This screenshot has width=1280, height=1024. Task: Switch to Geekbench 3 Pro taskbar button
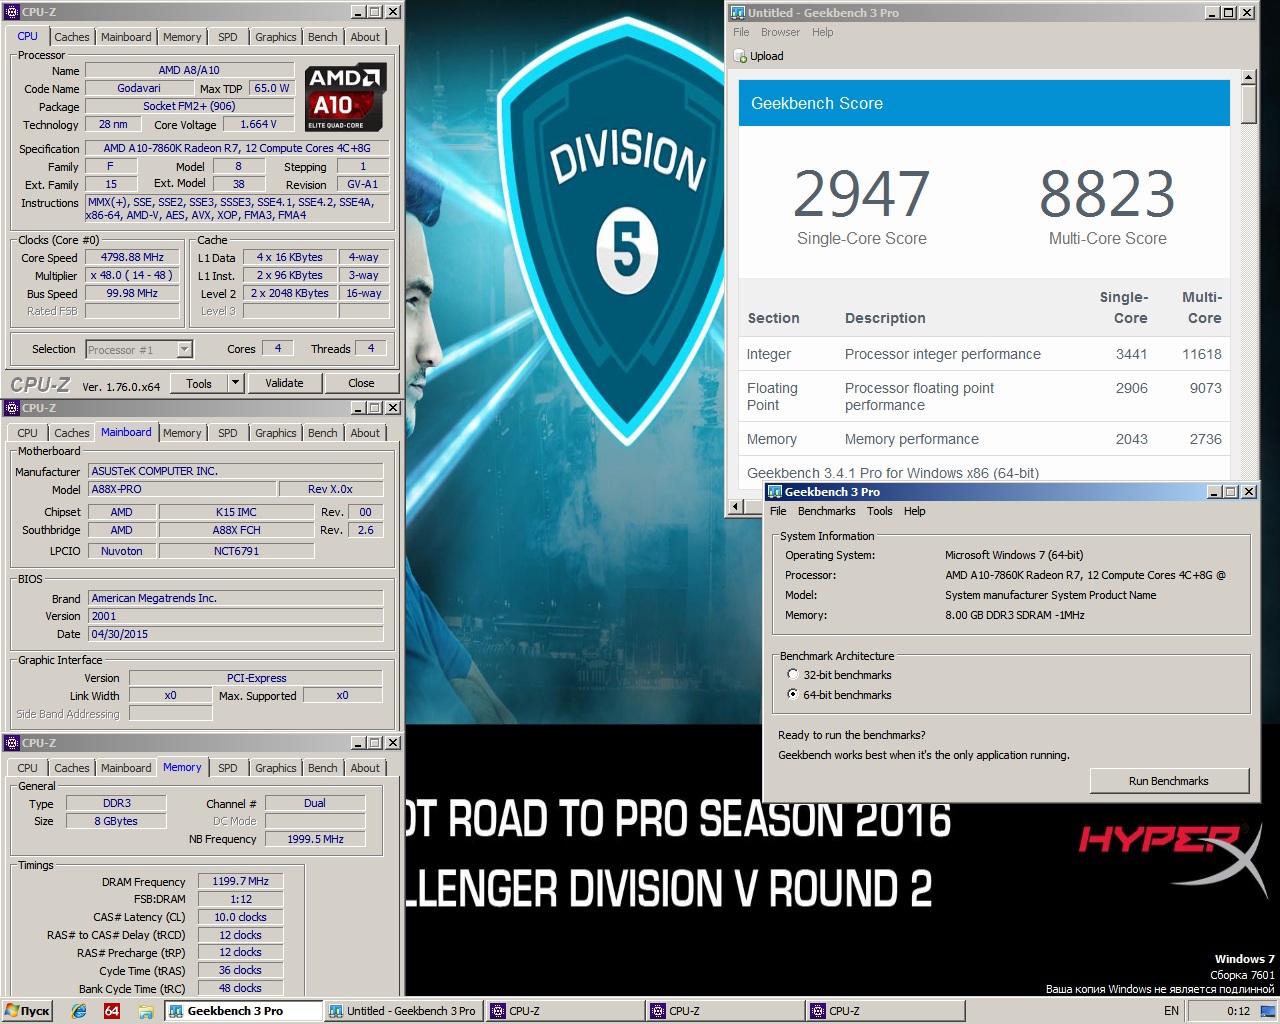click(x=243, y=1011)
